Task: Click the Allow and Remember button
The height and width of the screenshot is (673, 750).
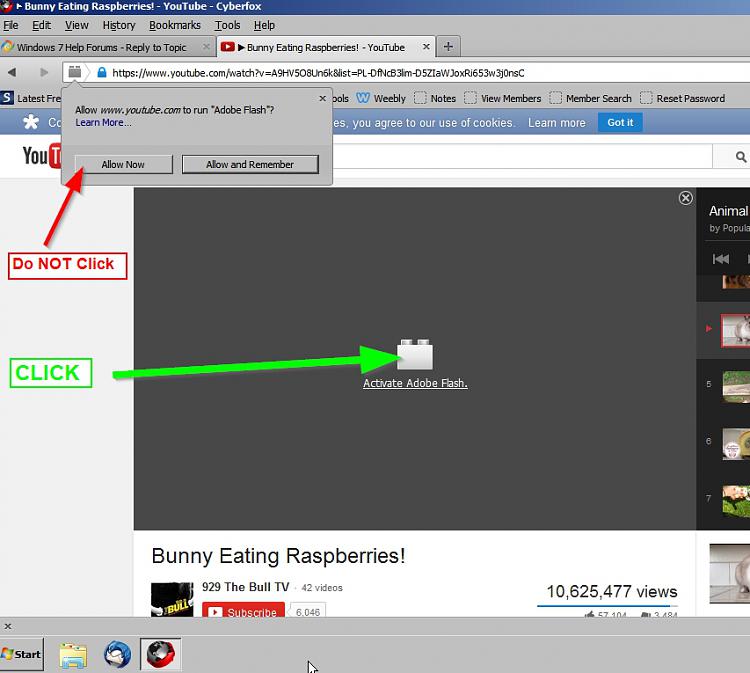Action: point(250,164)
